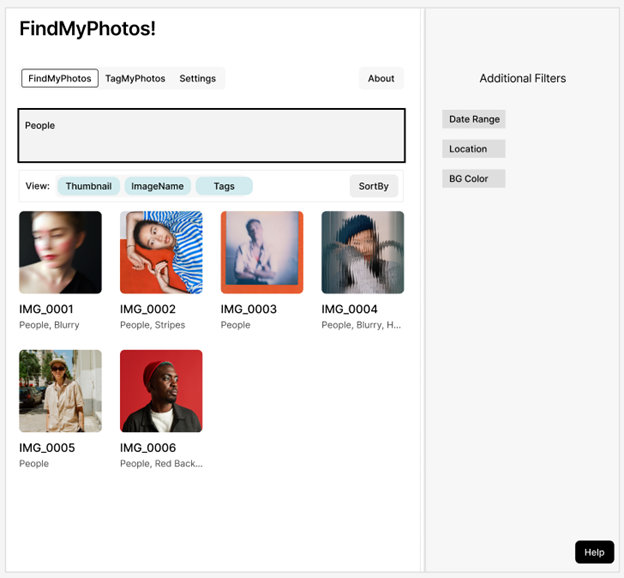This screenshot has height=578, width=624.
Task: Select the IMG_0005 photo thumbnail
Action: pos(60,391)
